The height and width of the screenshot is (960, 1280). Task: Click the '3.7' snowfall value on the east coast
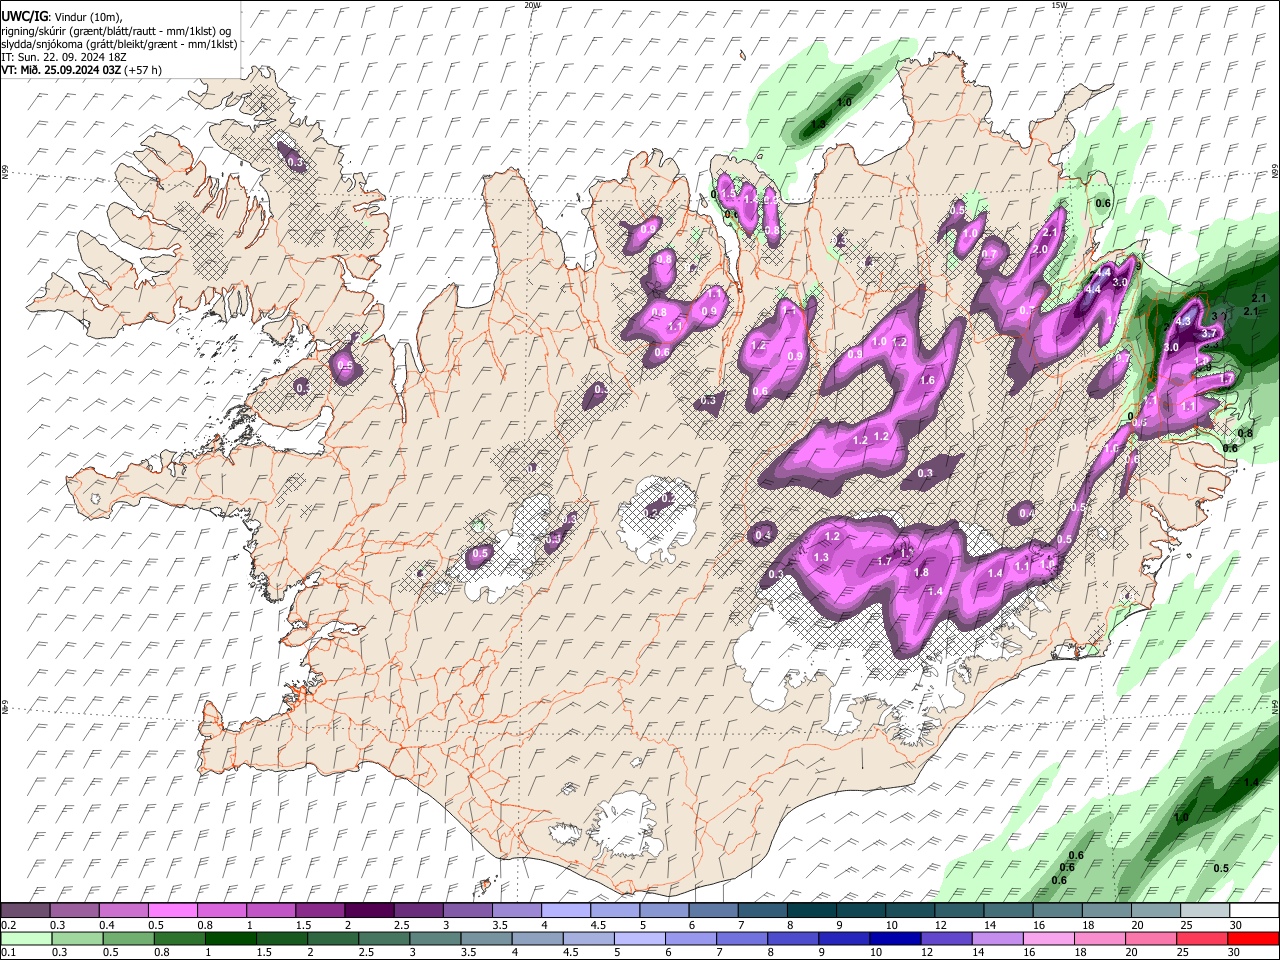1208,334
